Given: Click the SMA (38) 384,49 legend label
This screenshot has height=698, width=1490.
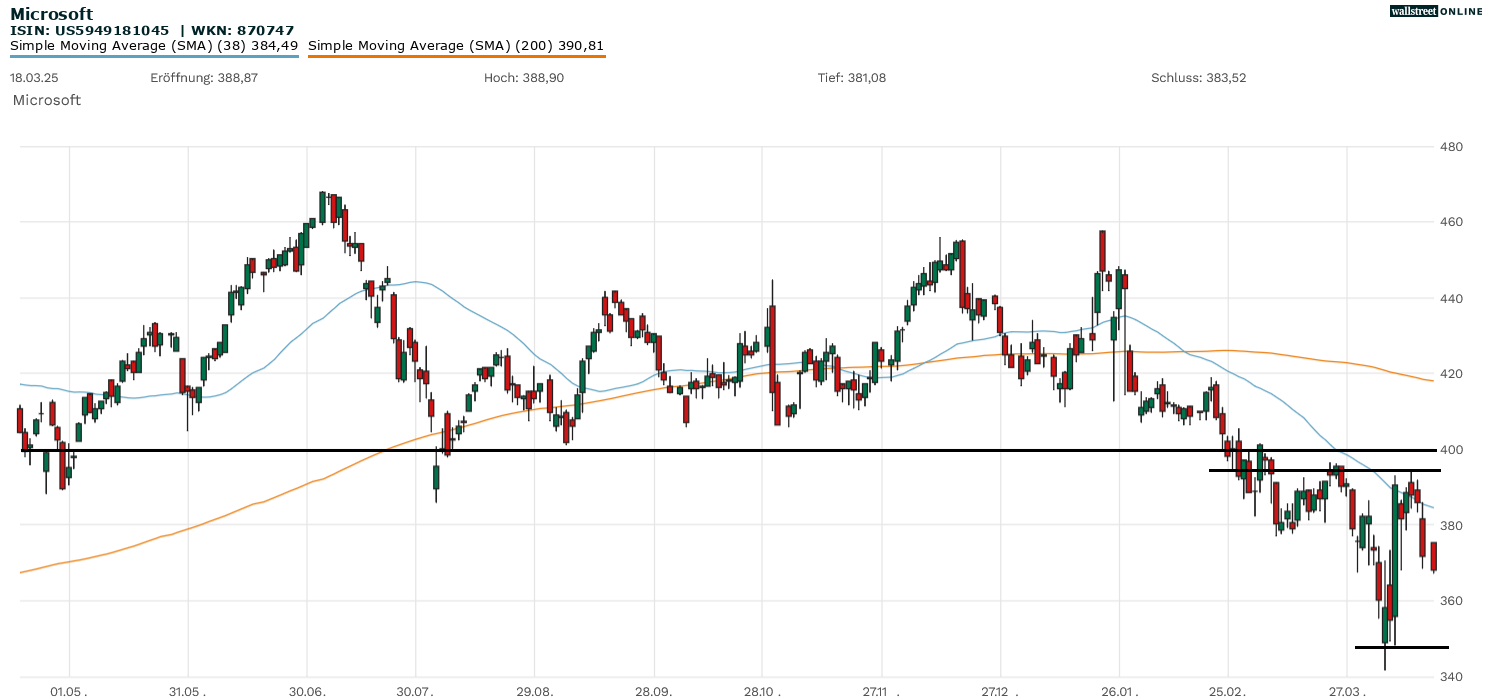Looking at the screenshot, I should [x=154, y=45].
